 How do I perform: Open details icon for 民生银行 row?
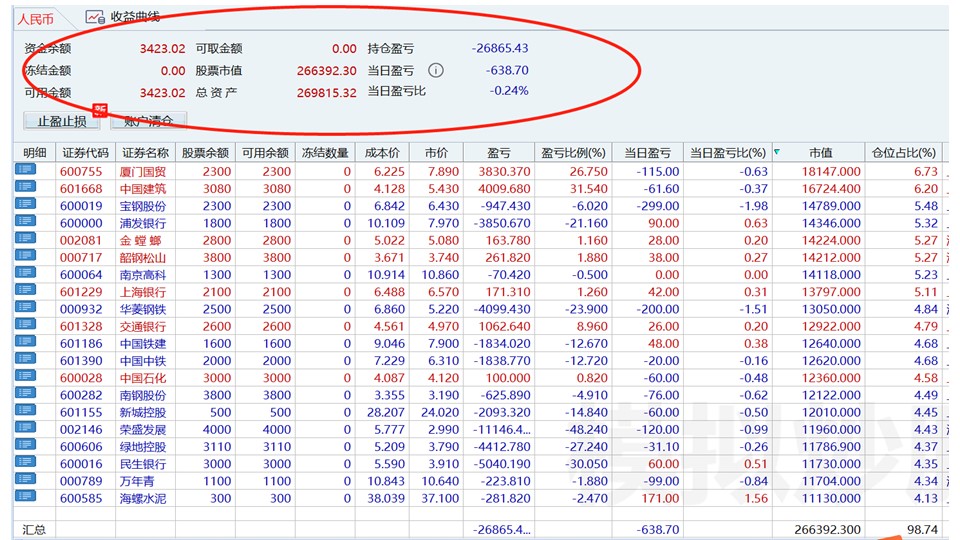tap(25, 461)
